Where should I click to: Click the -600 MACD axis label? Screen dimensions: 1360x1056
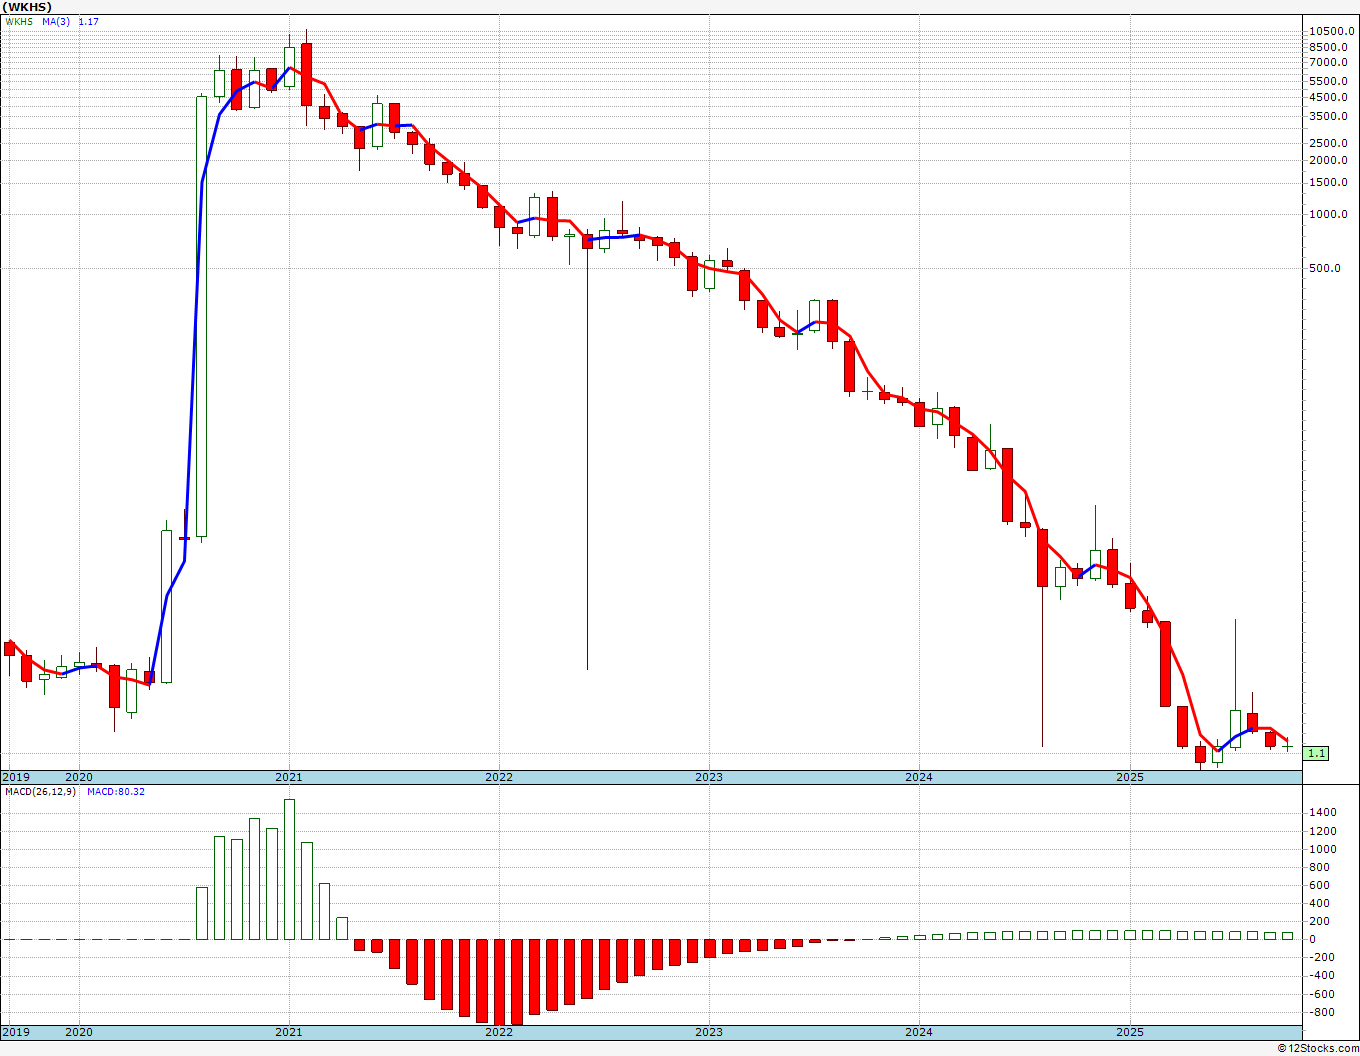point(1322,993)
